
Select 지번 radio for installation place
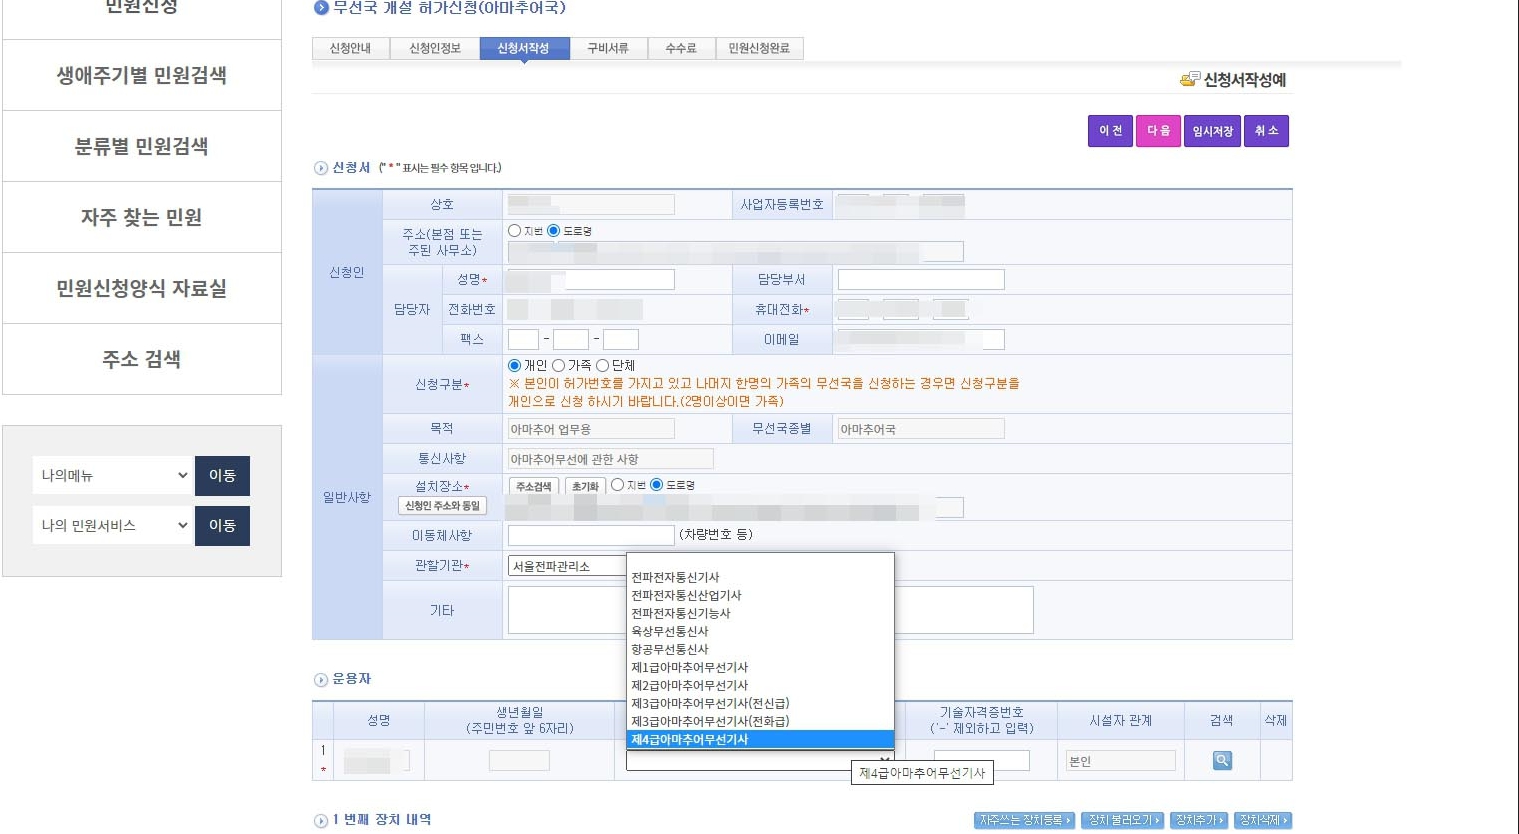[617, 484]
